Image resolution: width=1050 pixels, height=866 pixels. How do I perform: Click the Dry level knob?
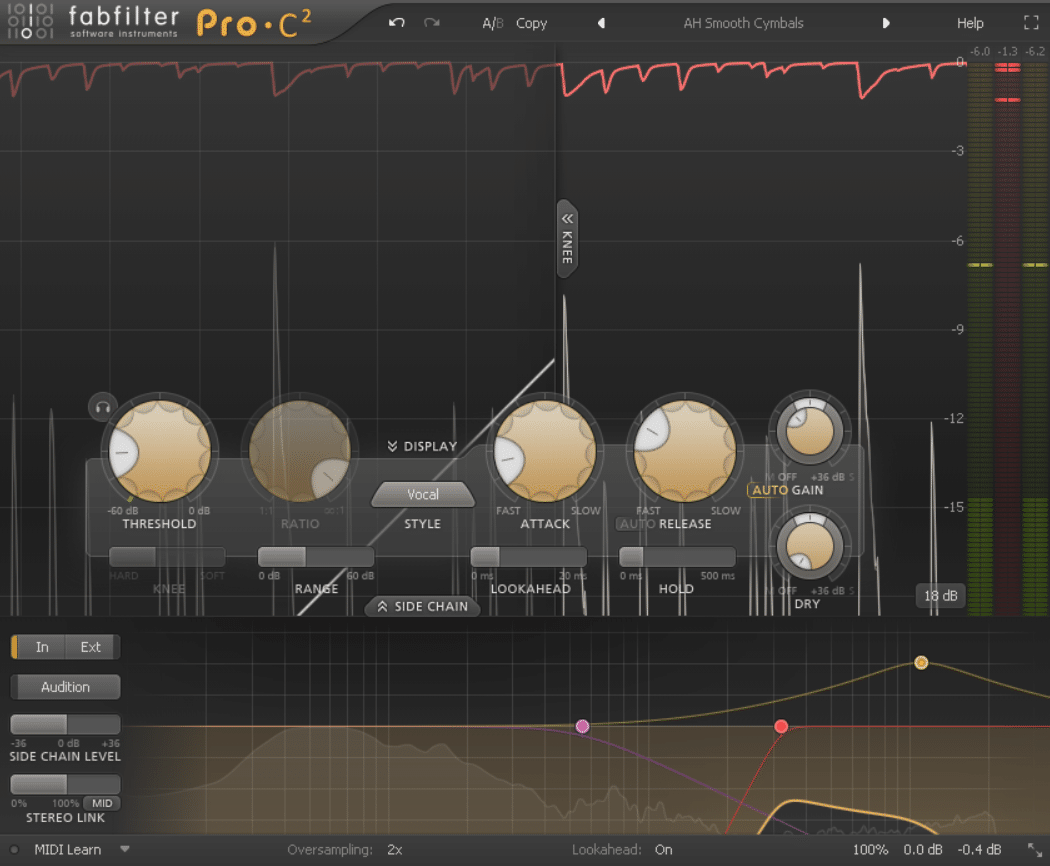809,545
